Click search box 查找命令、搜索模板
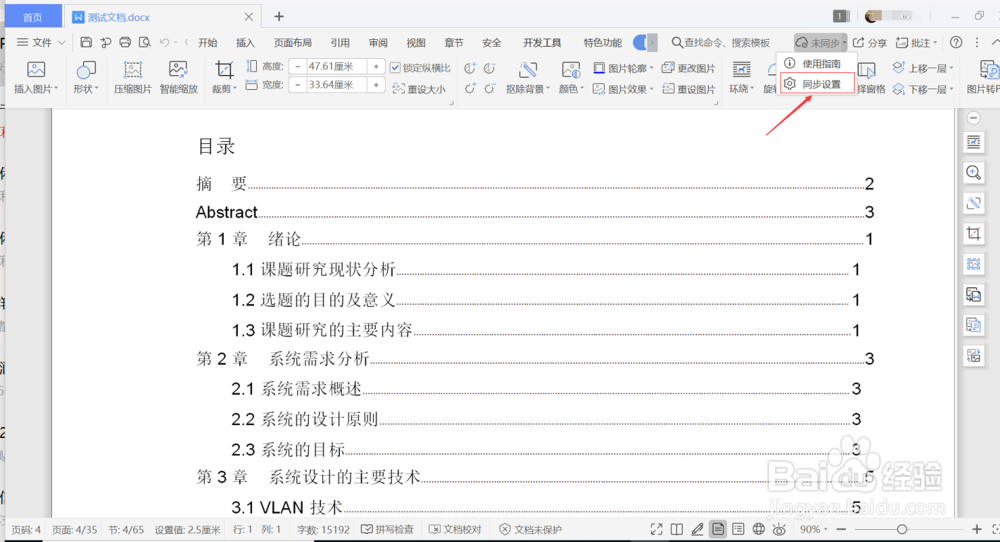Image resolution: width=1000 pixels, height=542 pixels. [x=721, y=43]
